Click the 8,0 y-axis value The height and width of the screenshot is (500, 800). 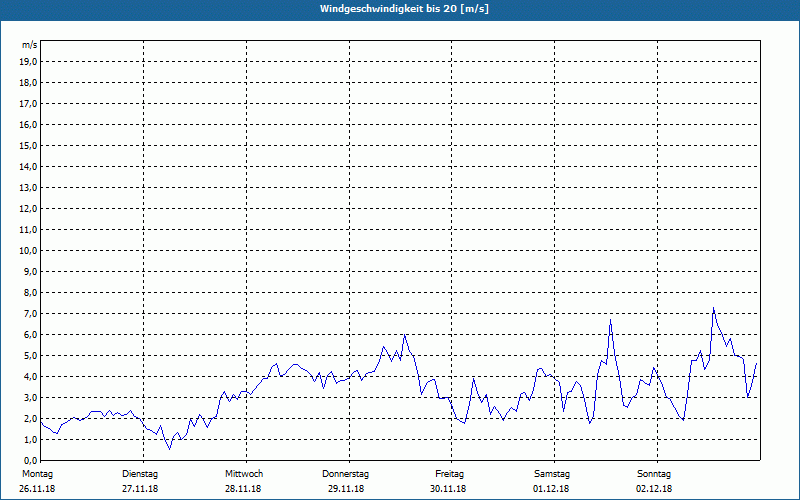click(x=30, y=292)
